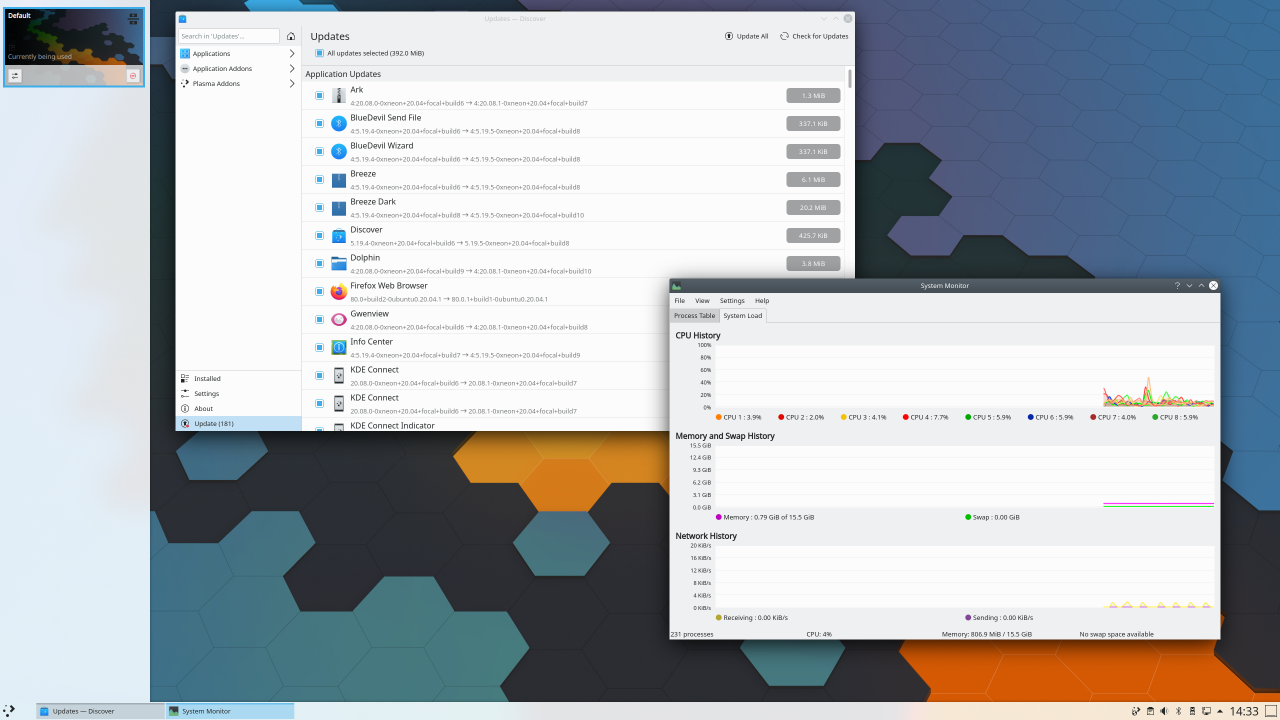1280x720 pixels.
Task: Click the configure activity icon on Default card
Action: pyautogui.click(x=15, y=76)
